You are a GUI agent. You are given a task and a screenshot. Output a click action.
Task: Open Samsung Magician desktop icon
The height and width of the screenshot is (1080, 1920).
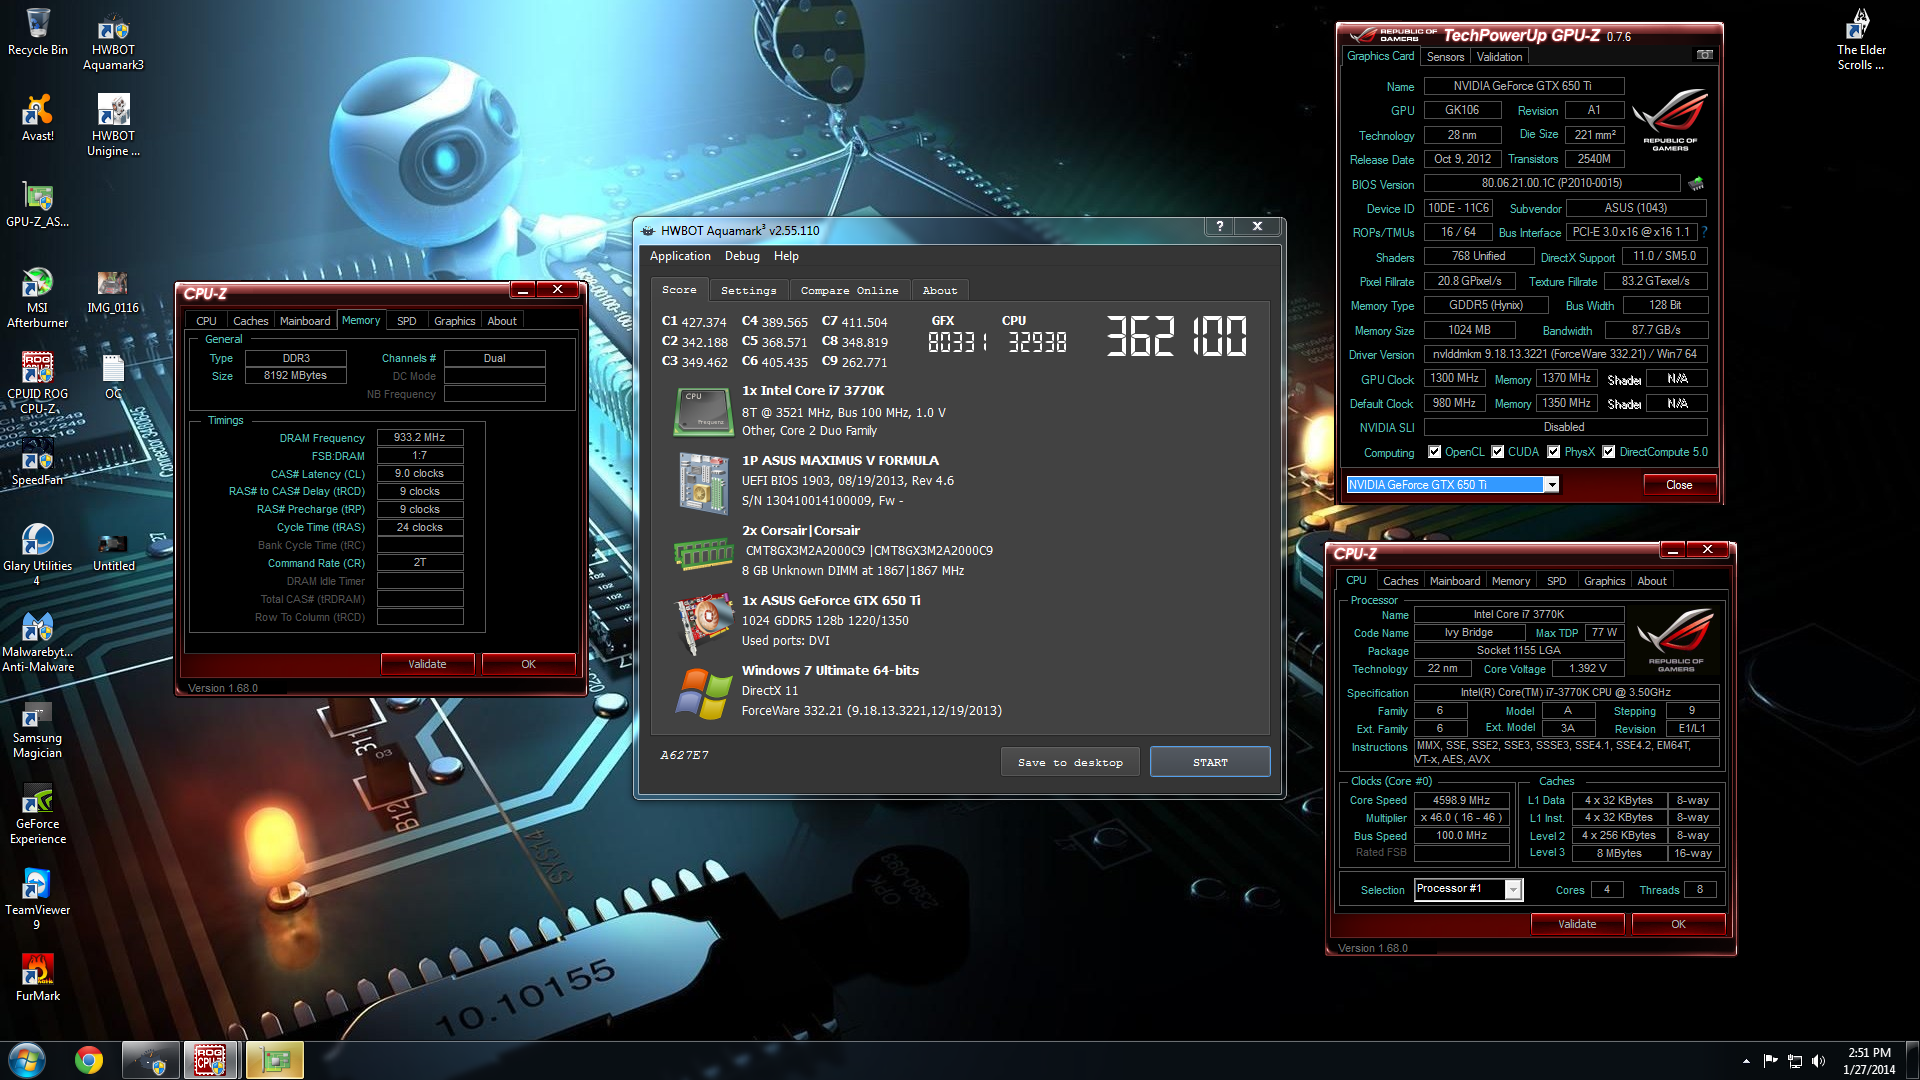(38, 728)
